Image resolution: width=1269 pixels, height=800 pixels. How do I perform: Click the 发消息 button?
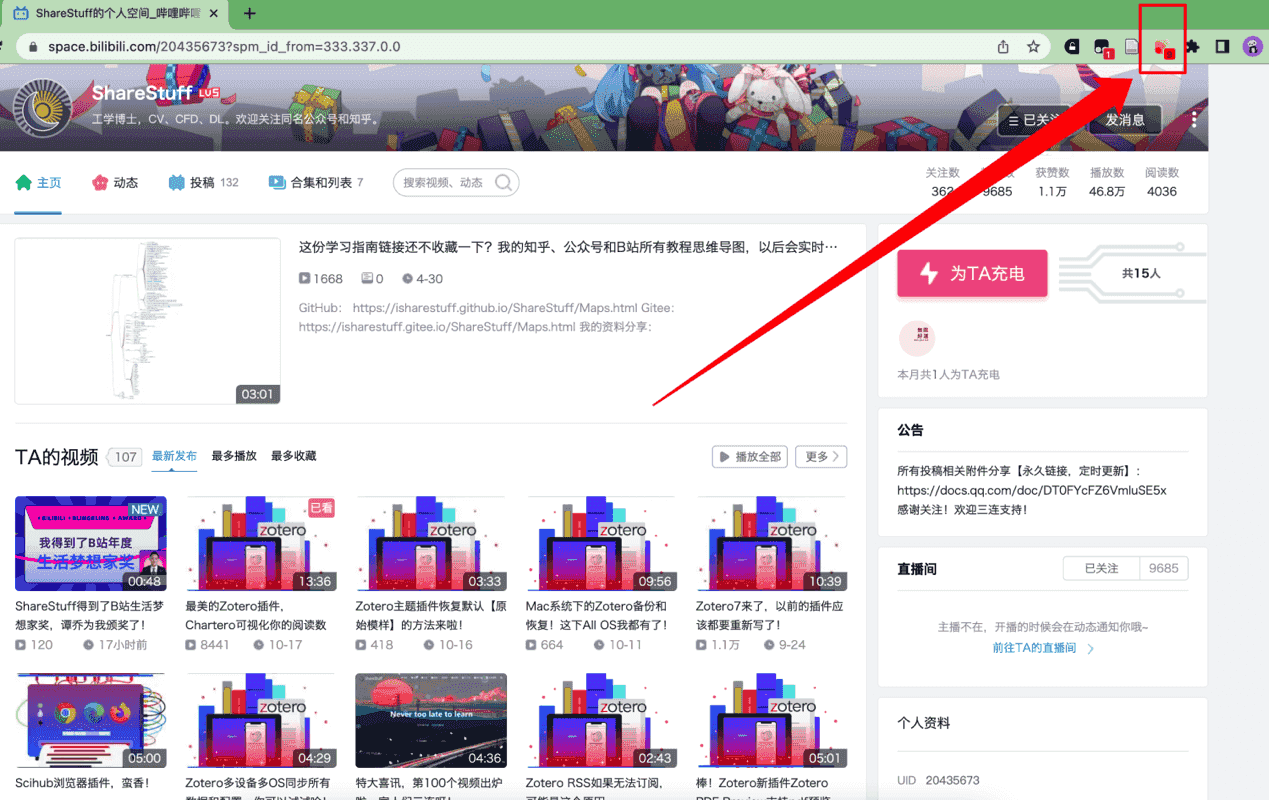point(1125,118)
